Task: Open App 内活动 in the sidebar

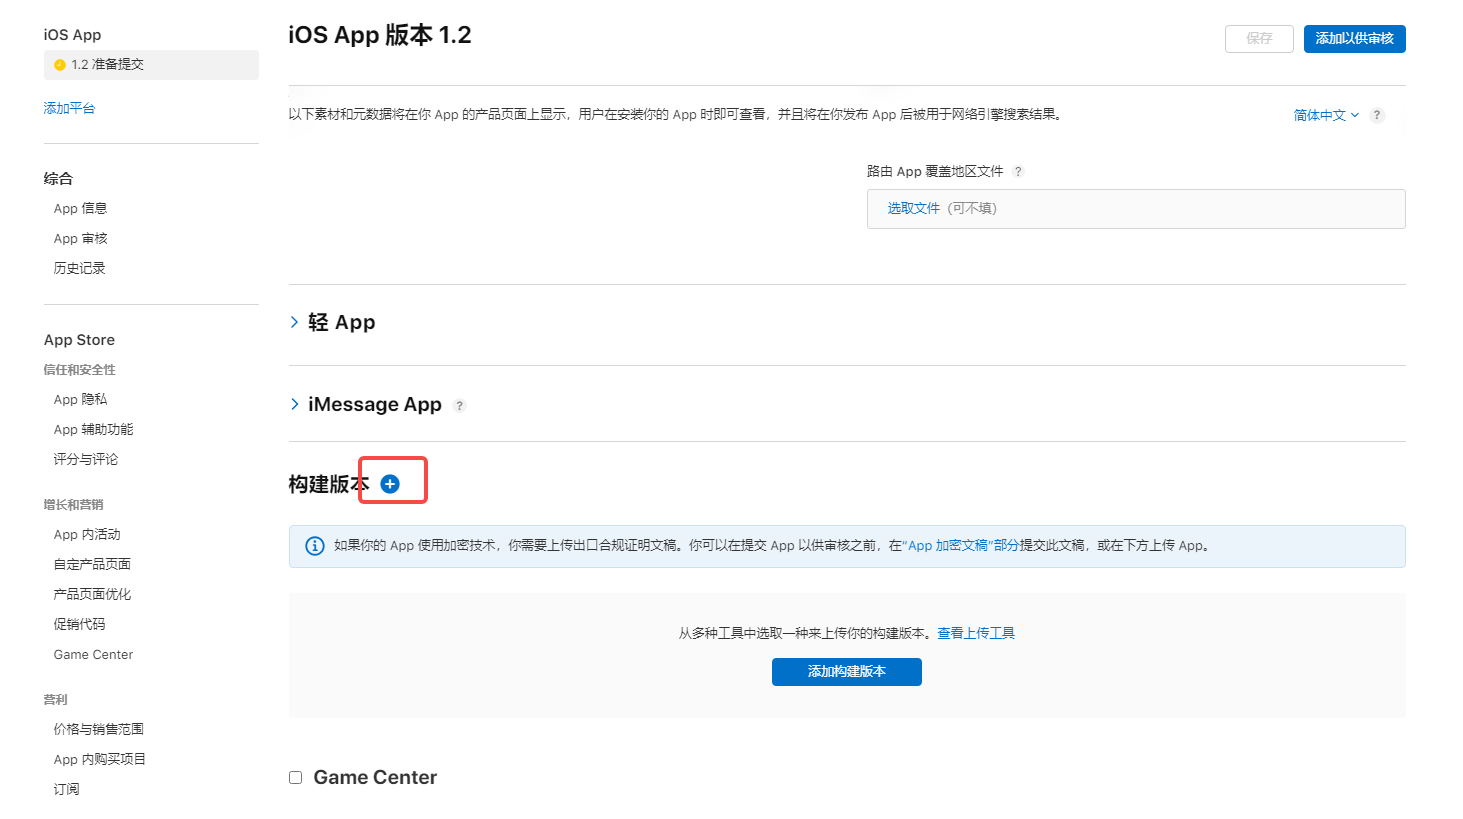Action: click(x=87, y=534)
